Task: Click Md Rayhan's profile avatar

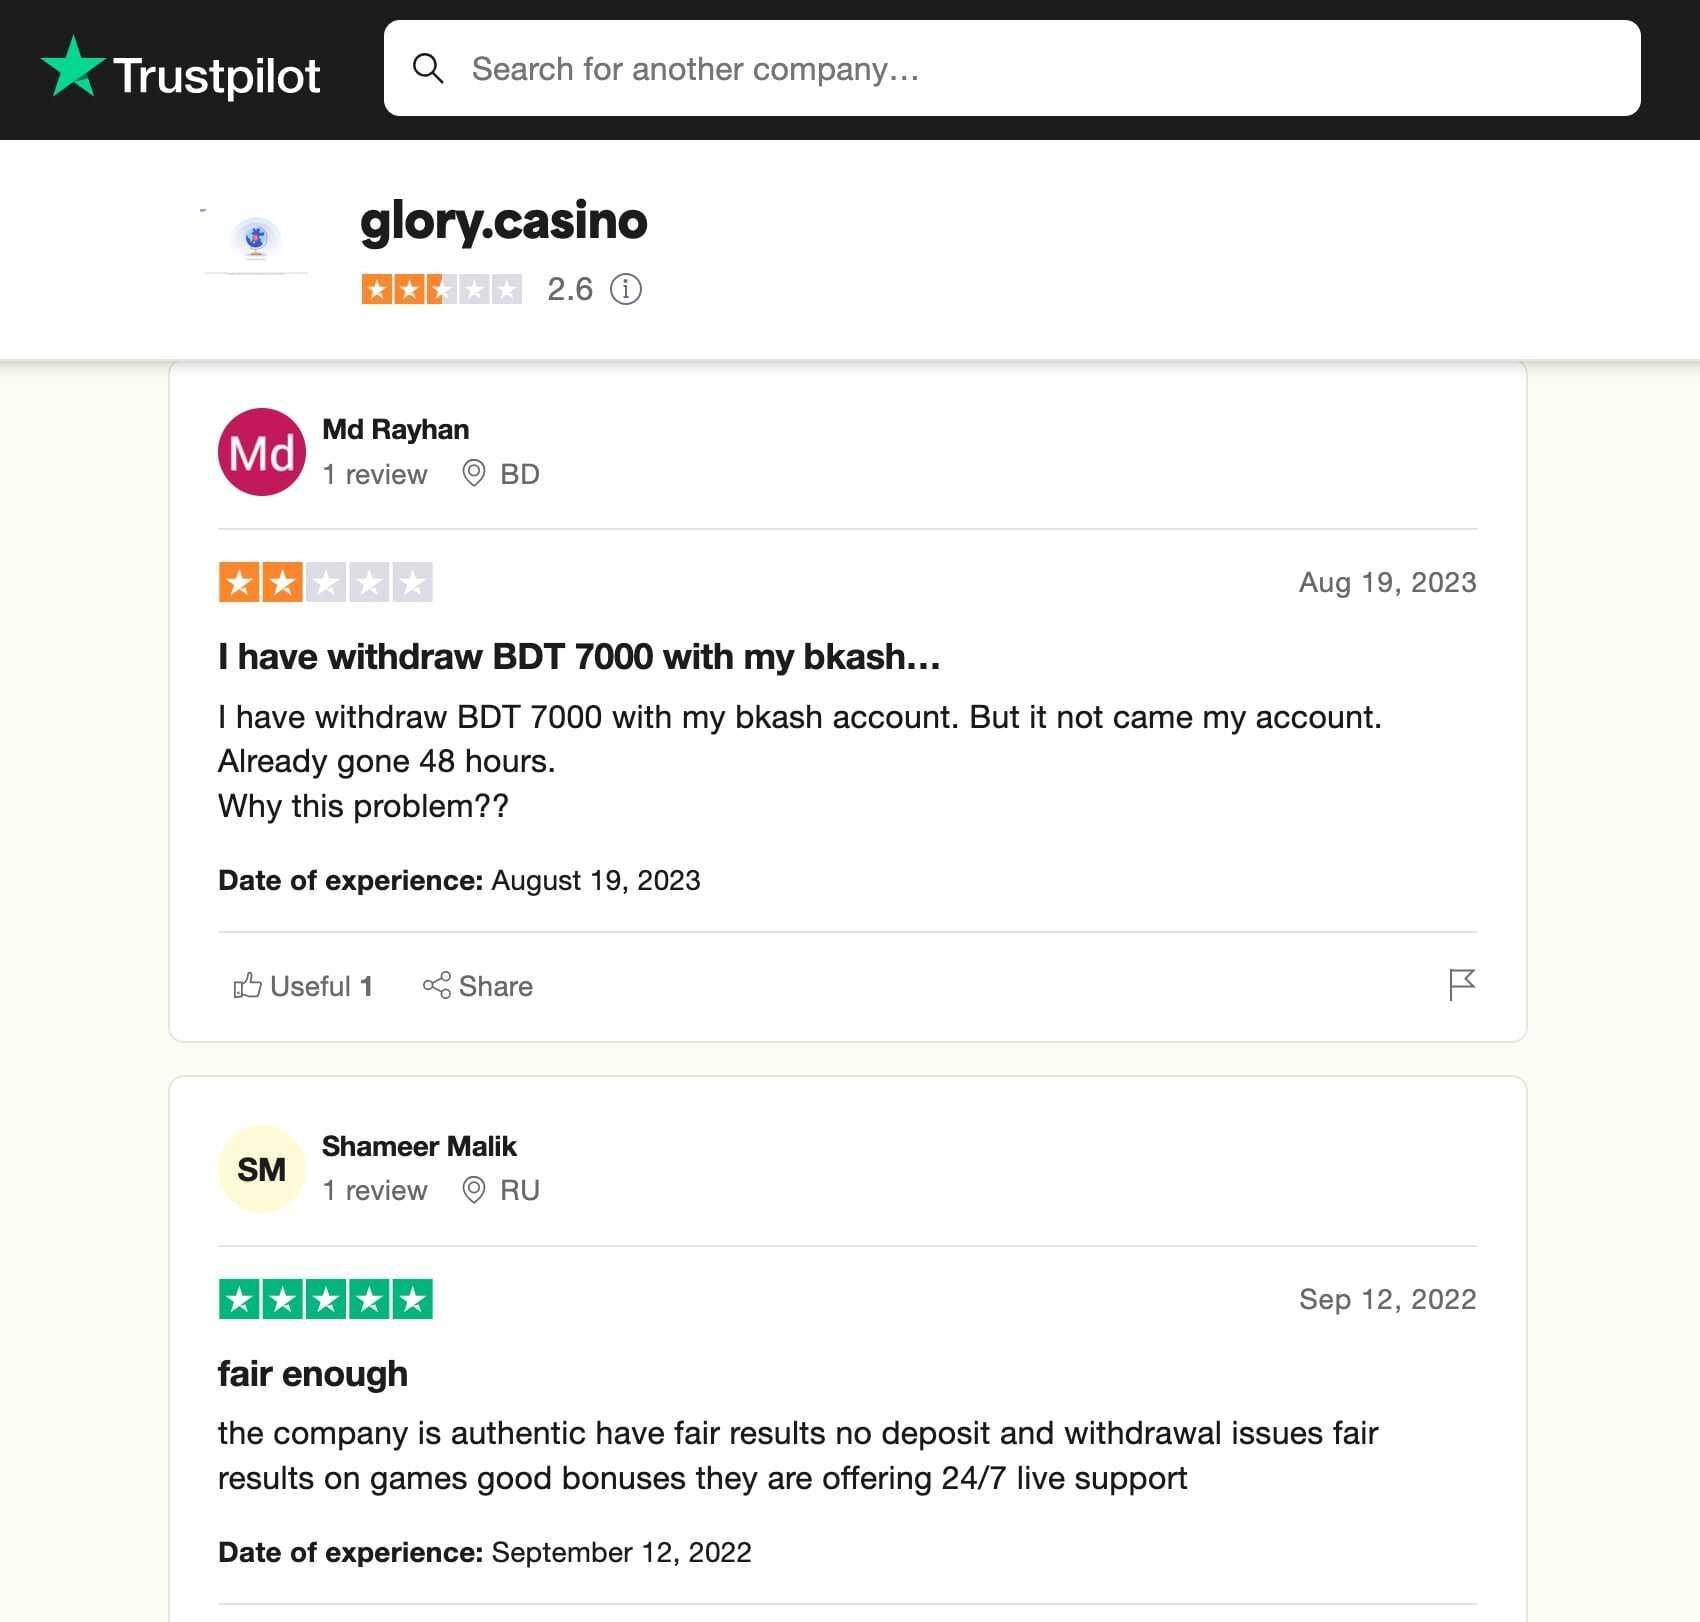Action: coord(261,452)
